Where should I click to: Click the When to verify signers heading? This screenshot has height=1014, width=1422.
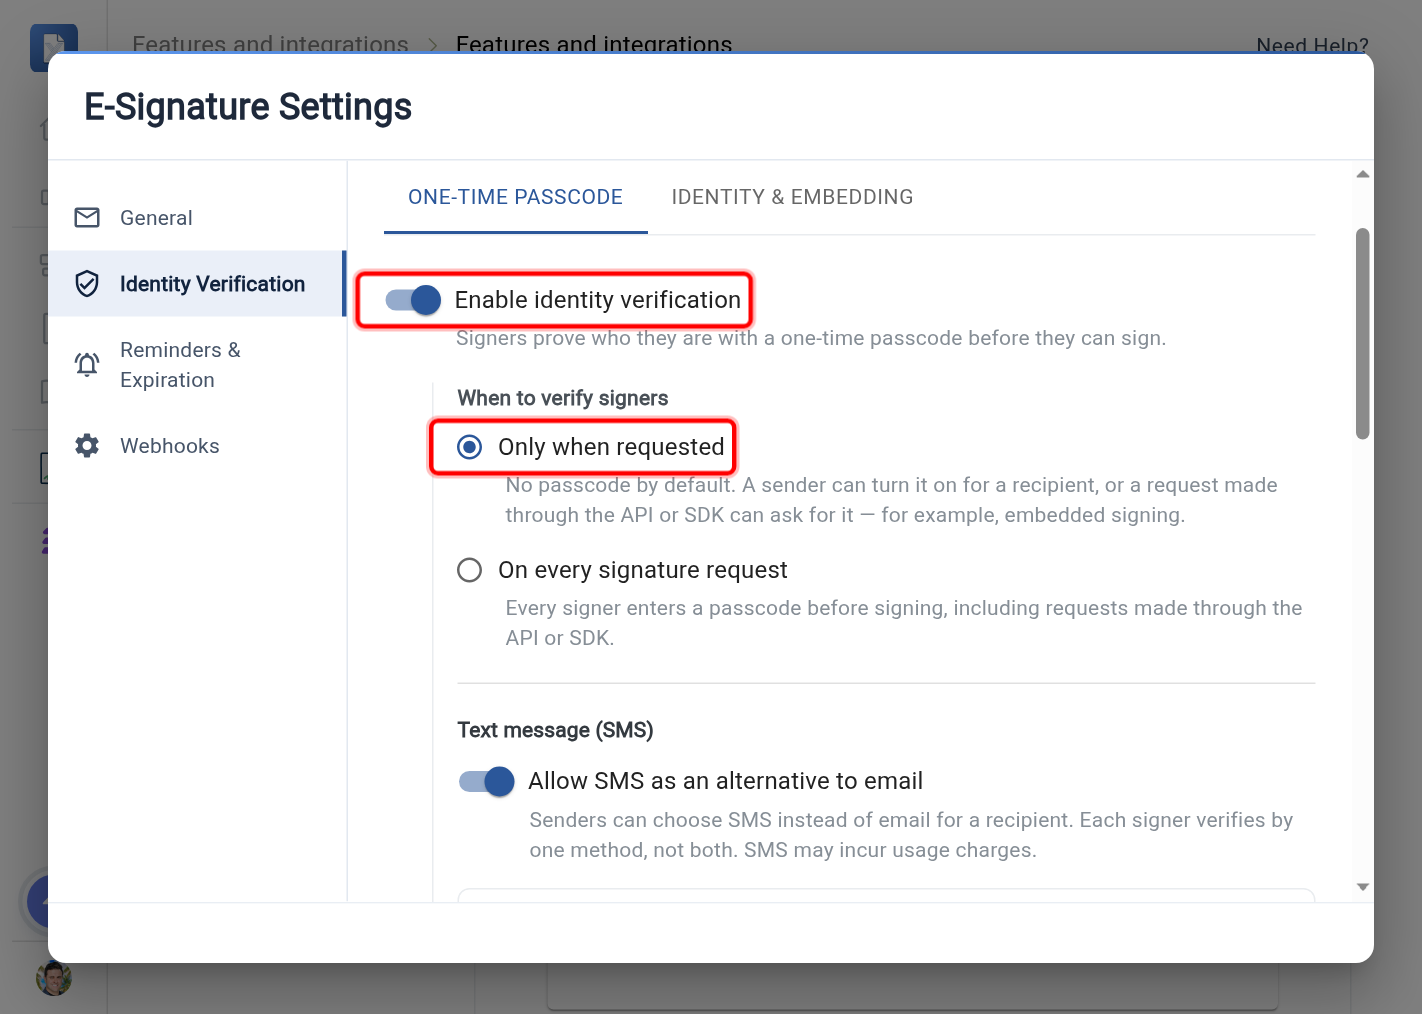pyautogui.click(x=563, y=398)
